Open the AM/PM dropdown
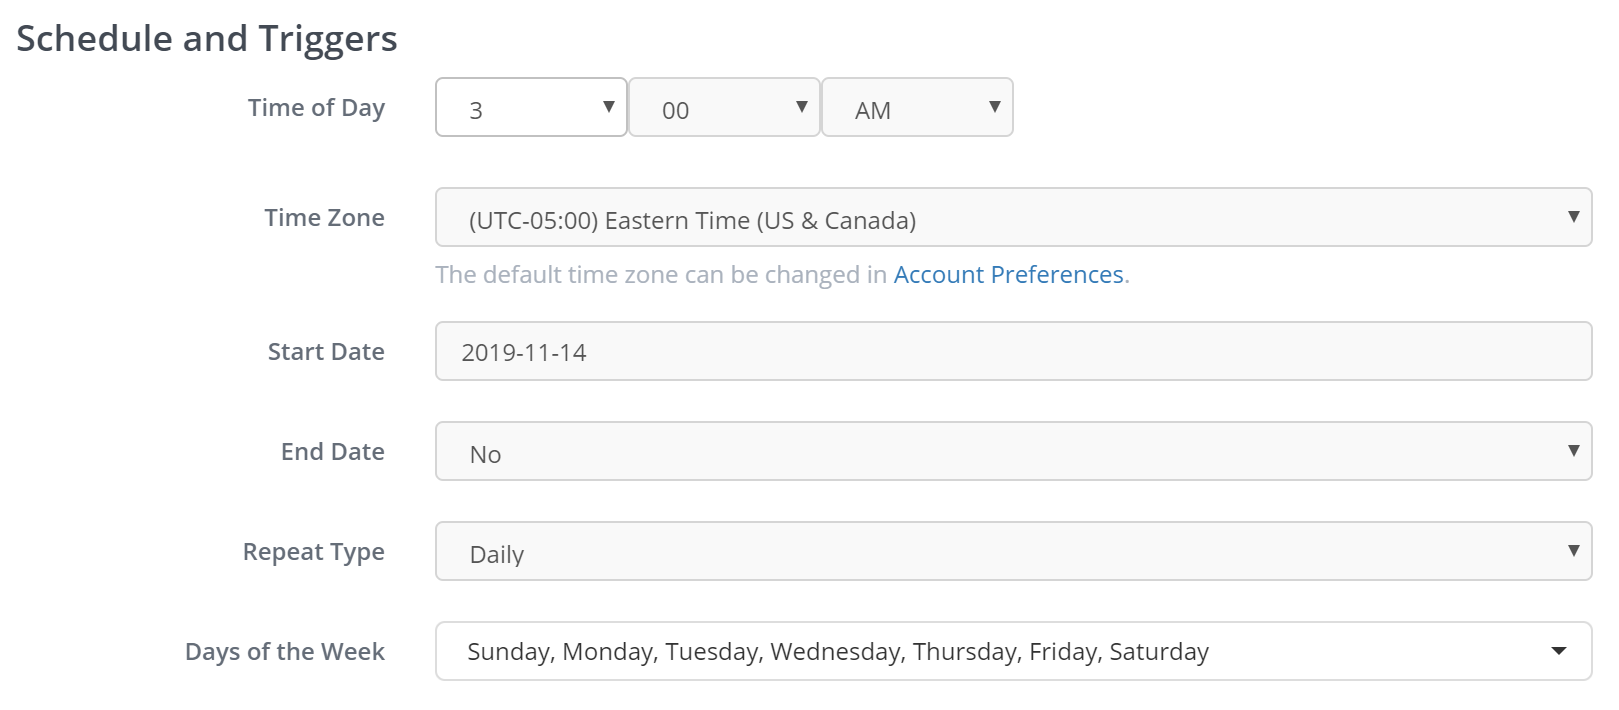 [x=917, y=107]
